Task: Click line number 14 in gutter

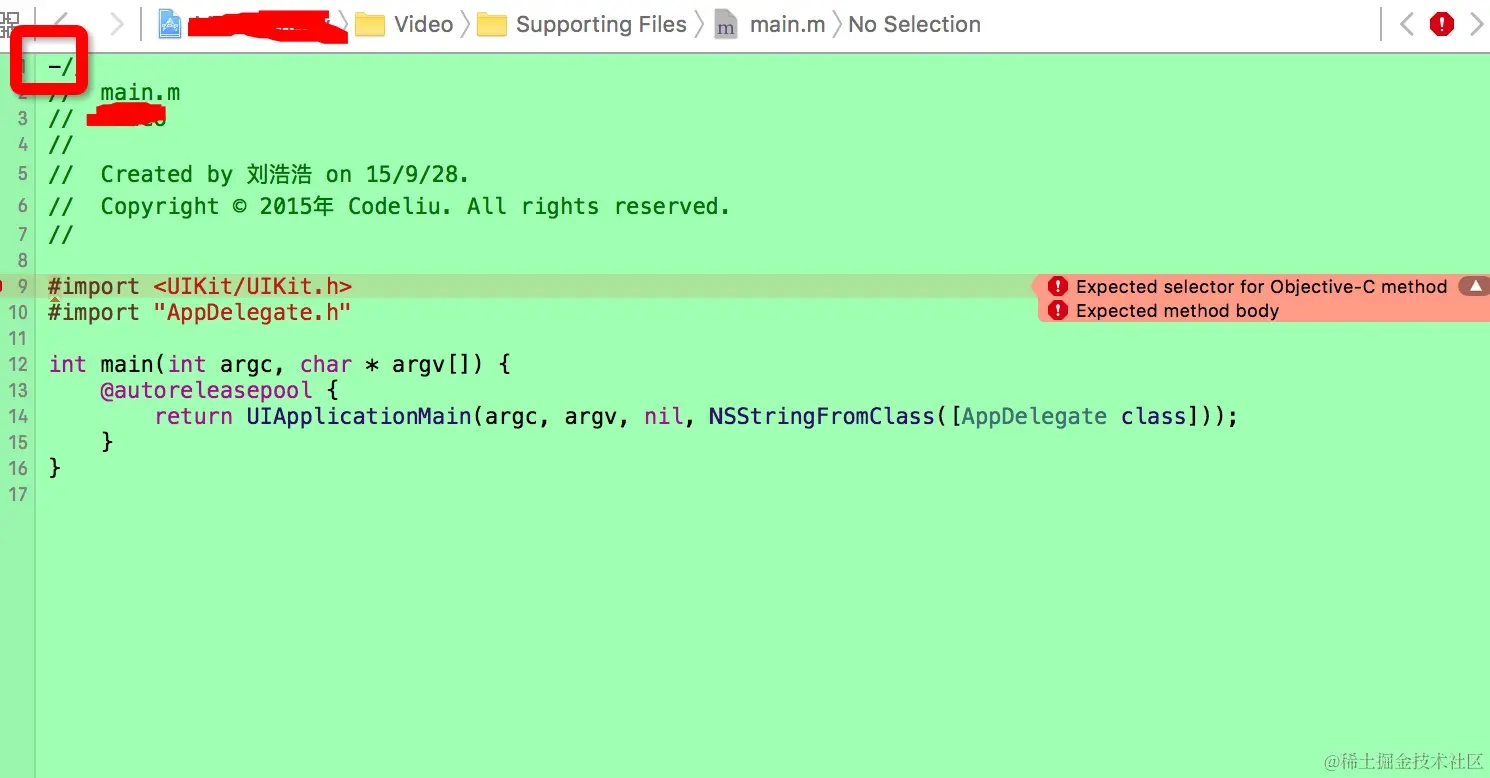Action: pyautogui.click(x=18, y=416)
